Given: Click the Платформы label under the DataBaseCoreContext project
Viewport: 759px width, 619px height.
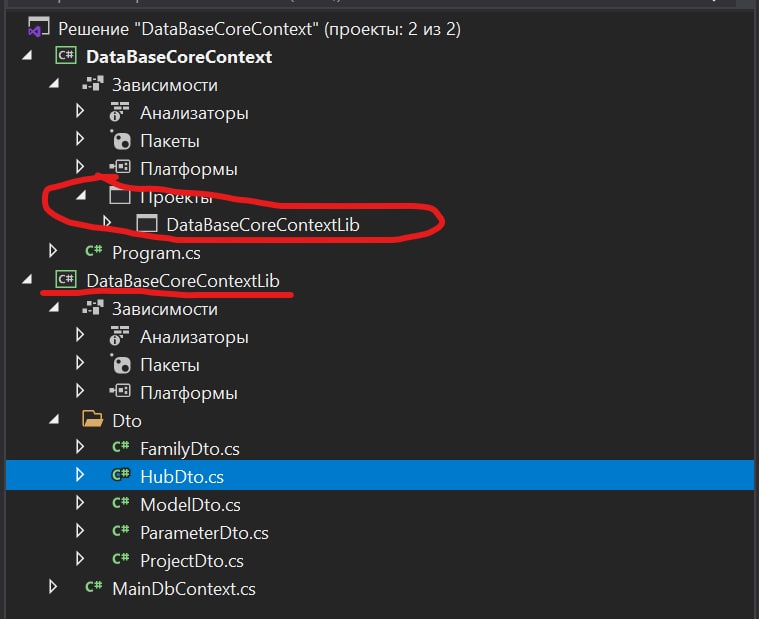Looking at the screenshot, I should click(189, 169).
